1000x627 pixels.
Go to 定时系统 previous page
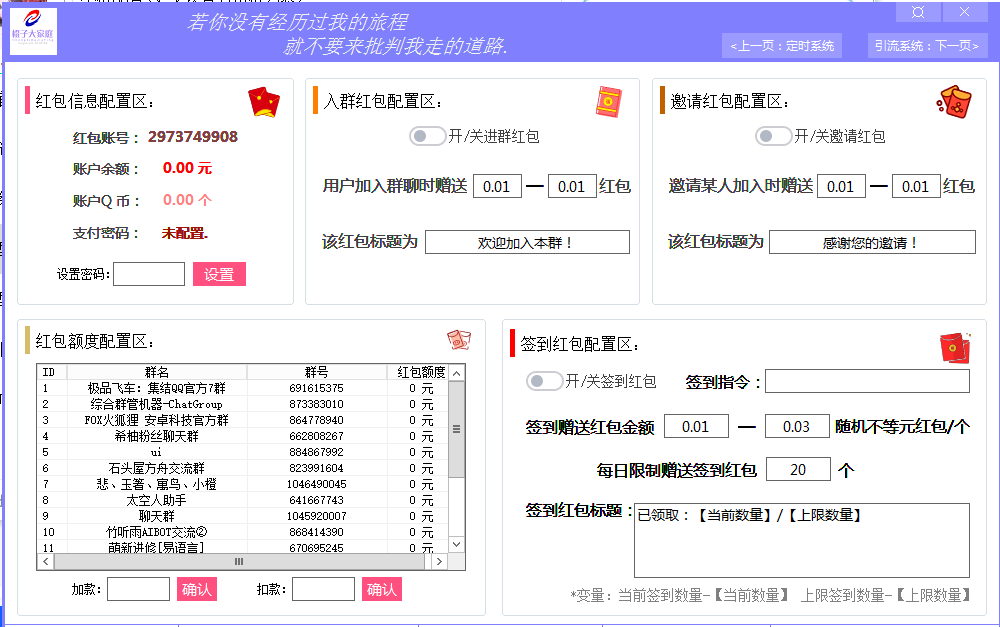(x=782, y=45)
